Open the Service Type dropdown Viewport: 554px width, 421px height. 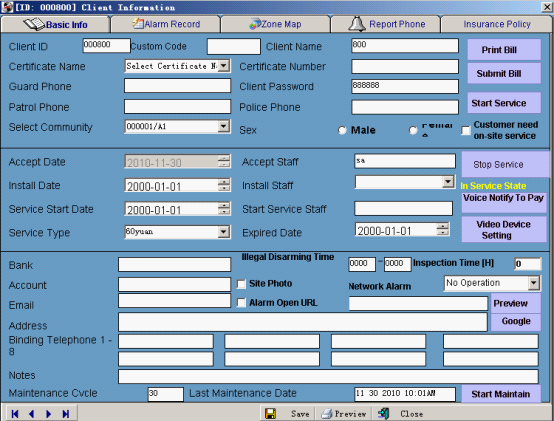223,232
